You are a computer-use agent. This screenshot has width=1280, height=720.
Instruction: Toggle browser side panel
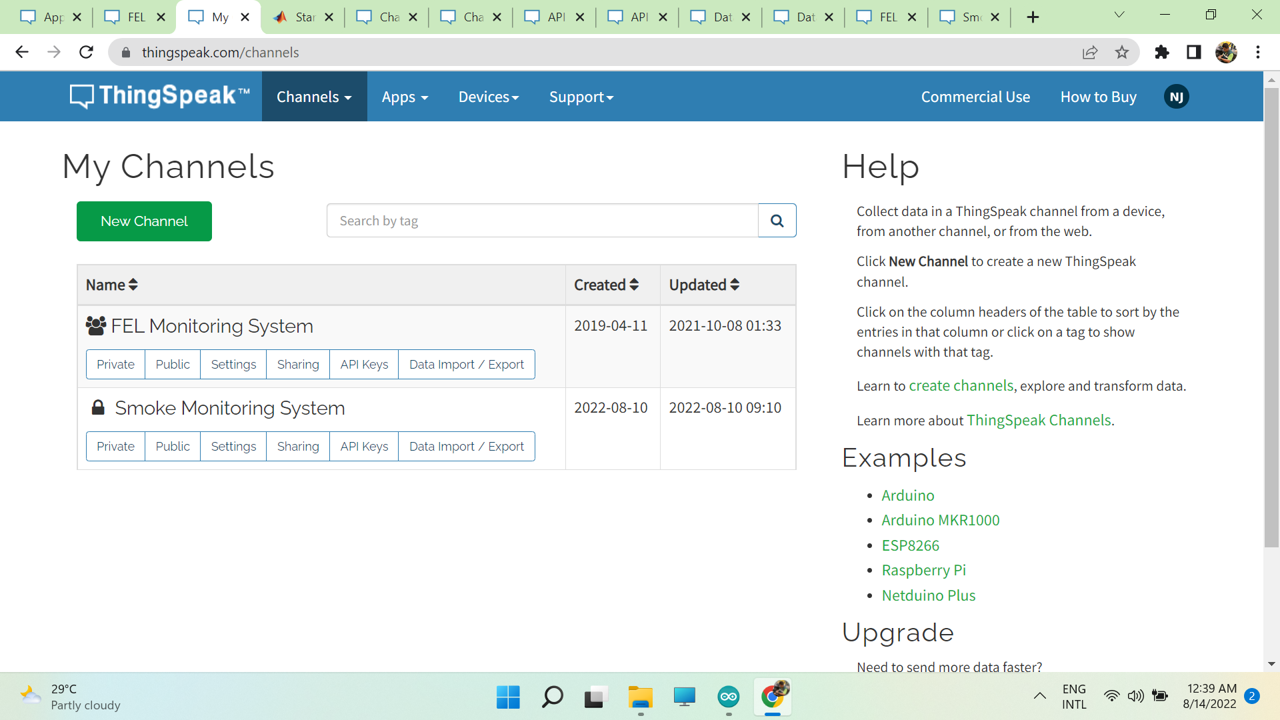pos(1193,52)
